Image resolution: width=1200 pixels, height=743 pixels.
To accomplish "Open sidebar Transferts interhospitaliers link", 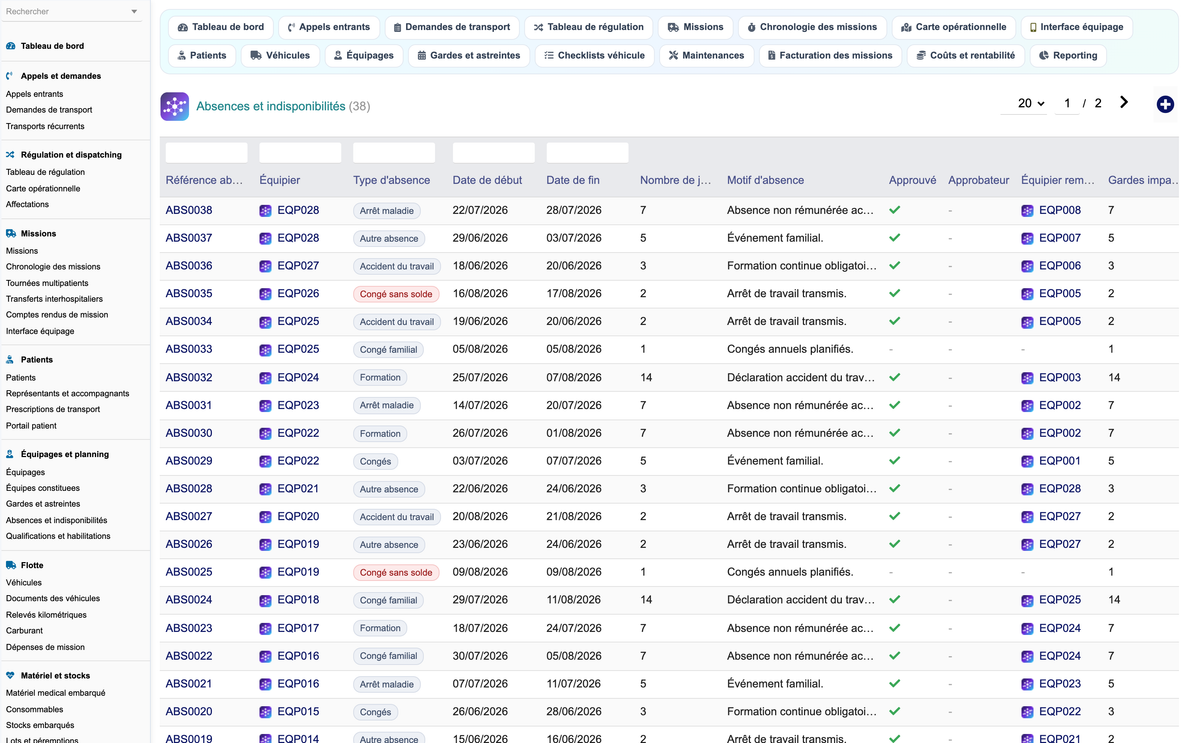I will 54,299.
